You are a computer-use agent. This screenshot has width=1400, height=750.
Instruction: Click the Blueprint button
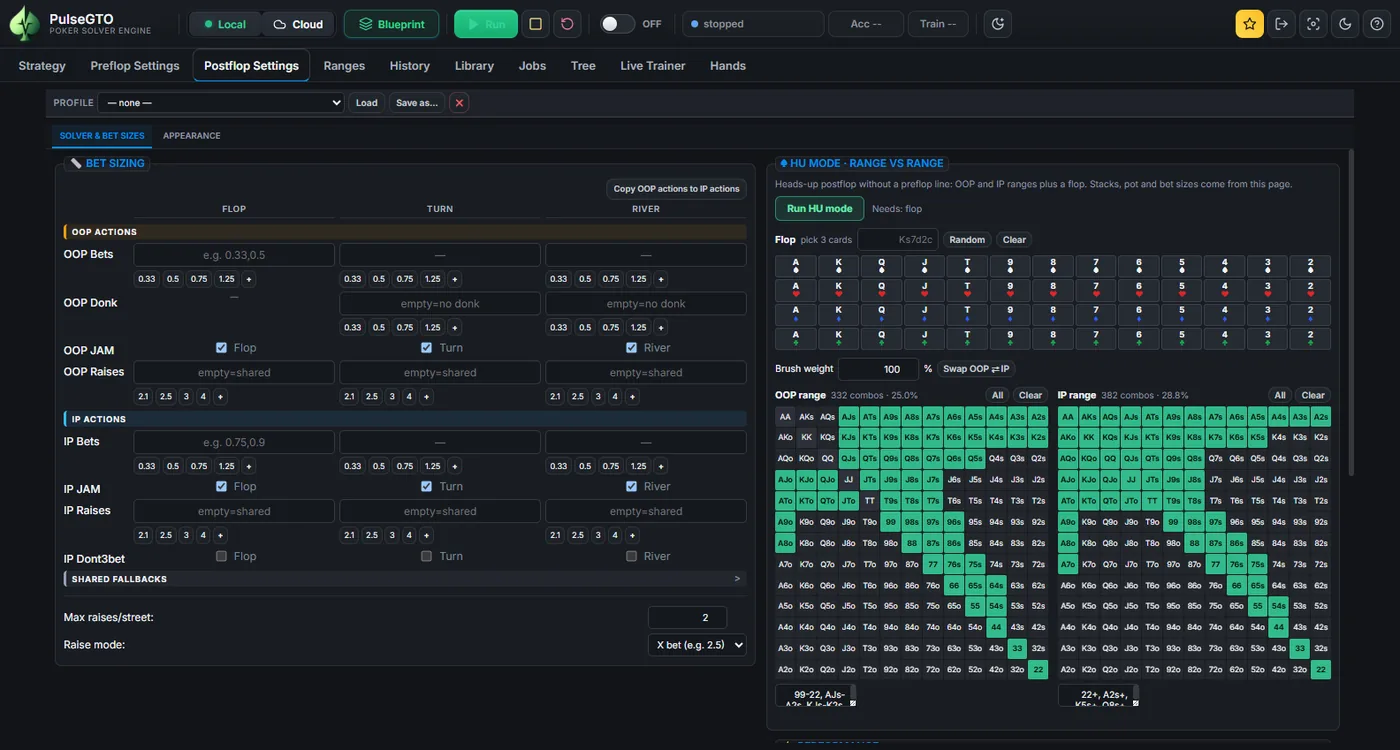pos(391,24)
